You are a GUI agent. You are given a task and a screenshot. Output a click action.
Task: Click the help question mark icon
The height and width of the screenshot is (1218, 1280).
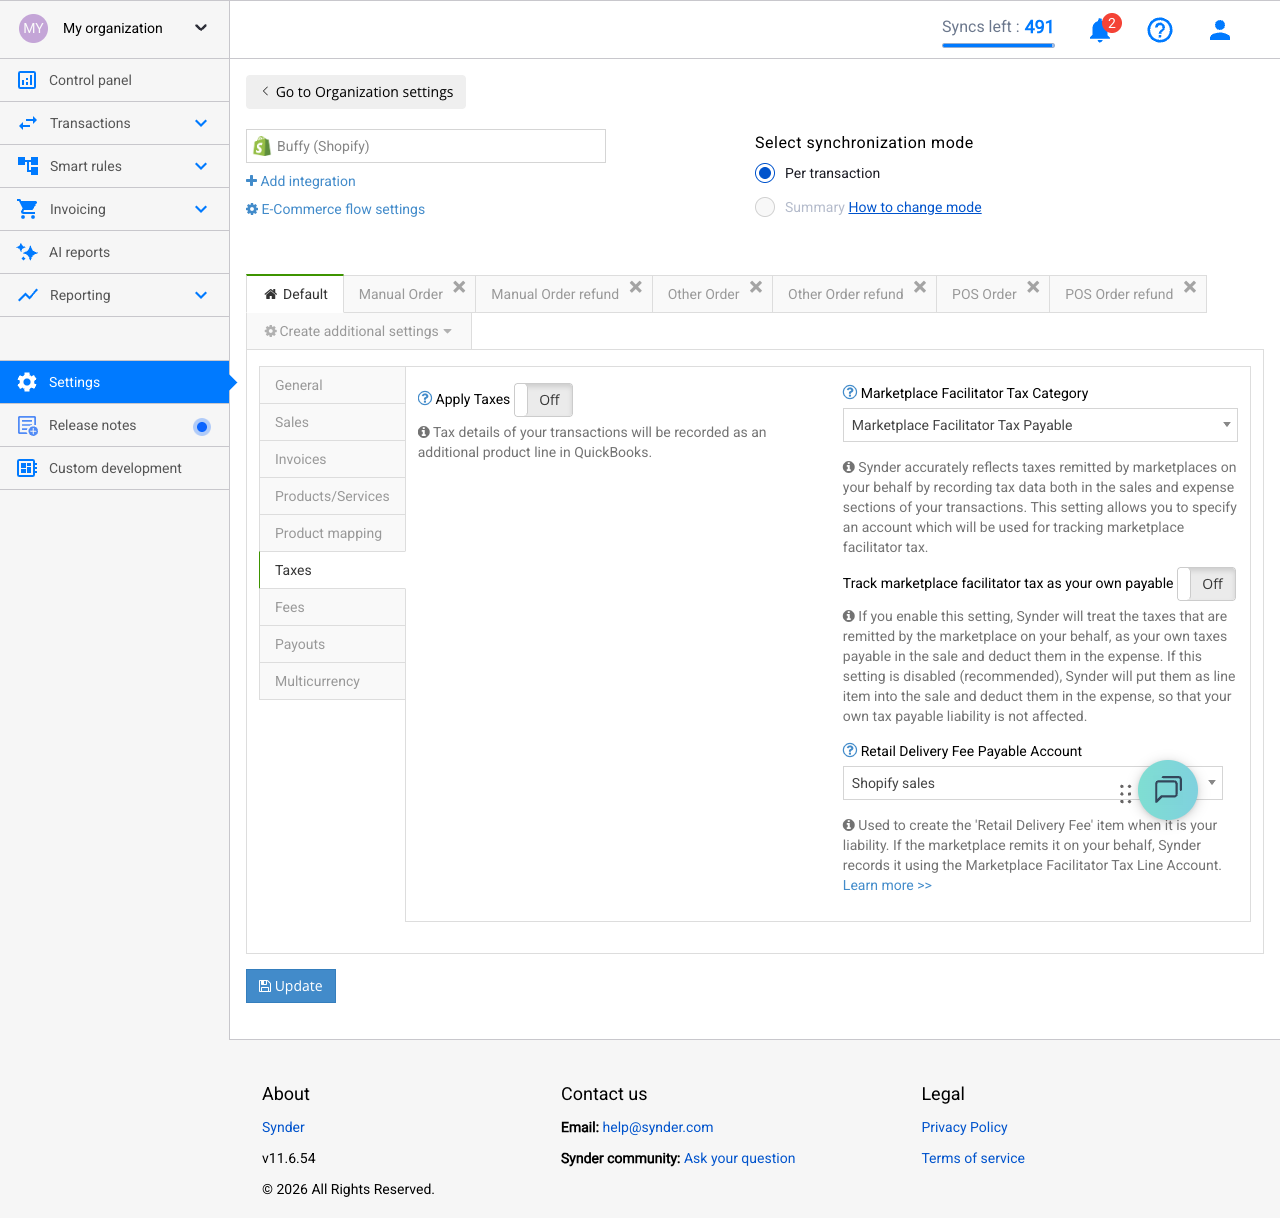coord(1160,30)
